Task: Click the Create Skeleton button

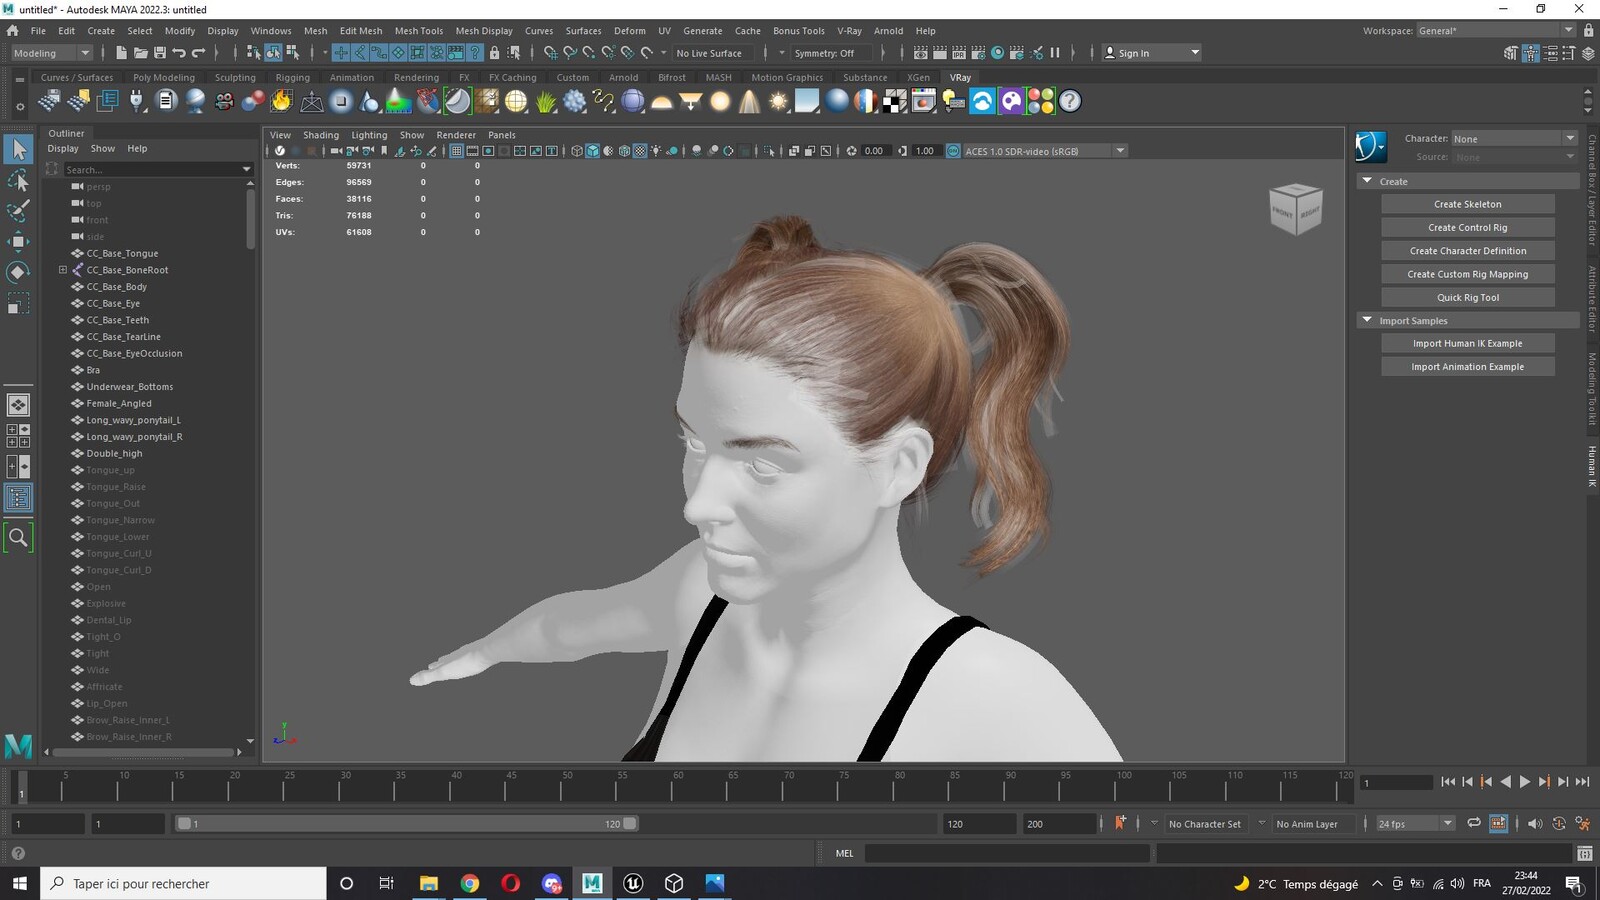Action: (x=1467, y=204)
